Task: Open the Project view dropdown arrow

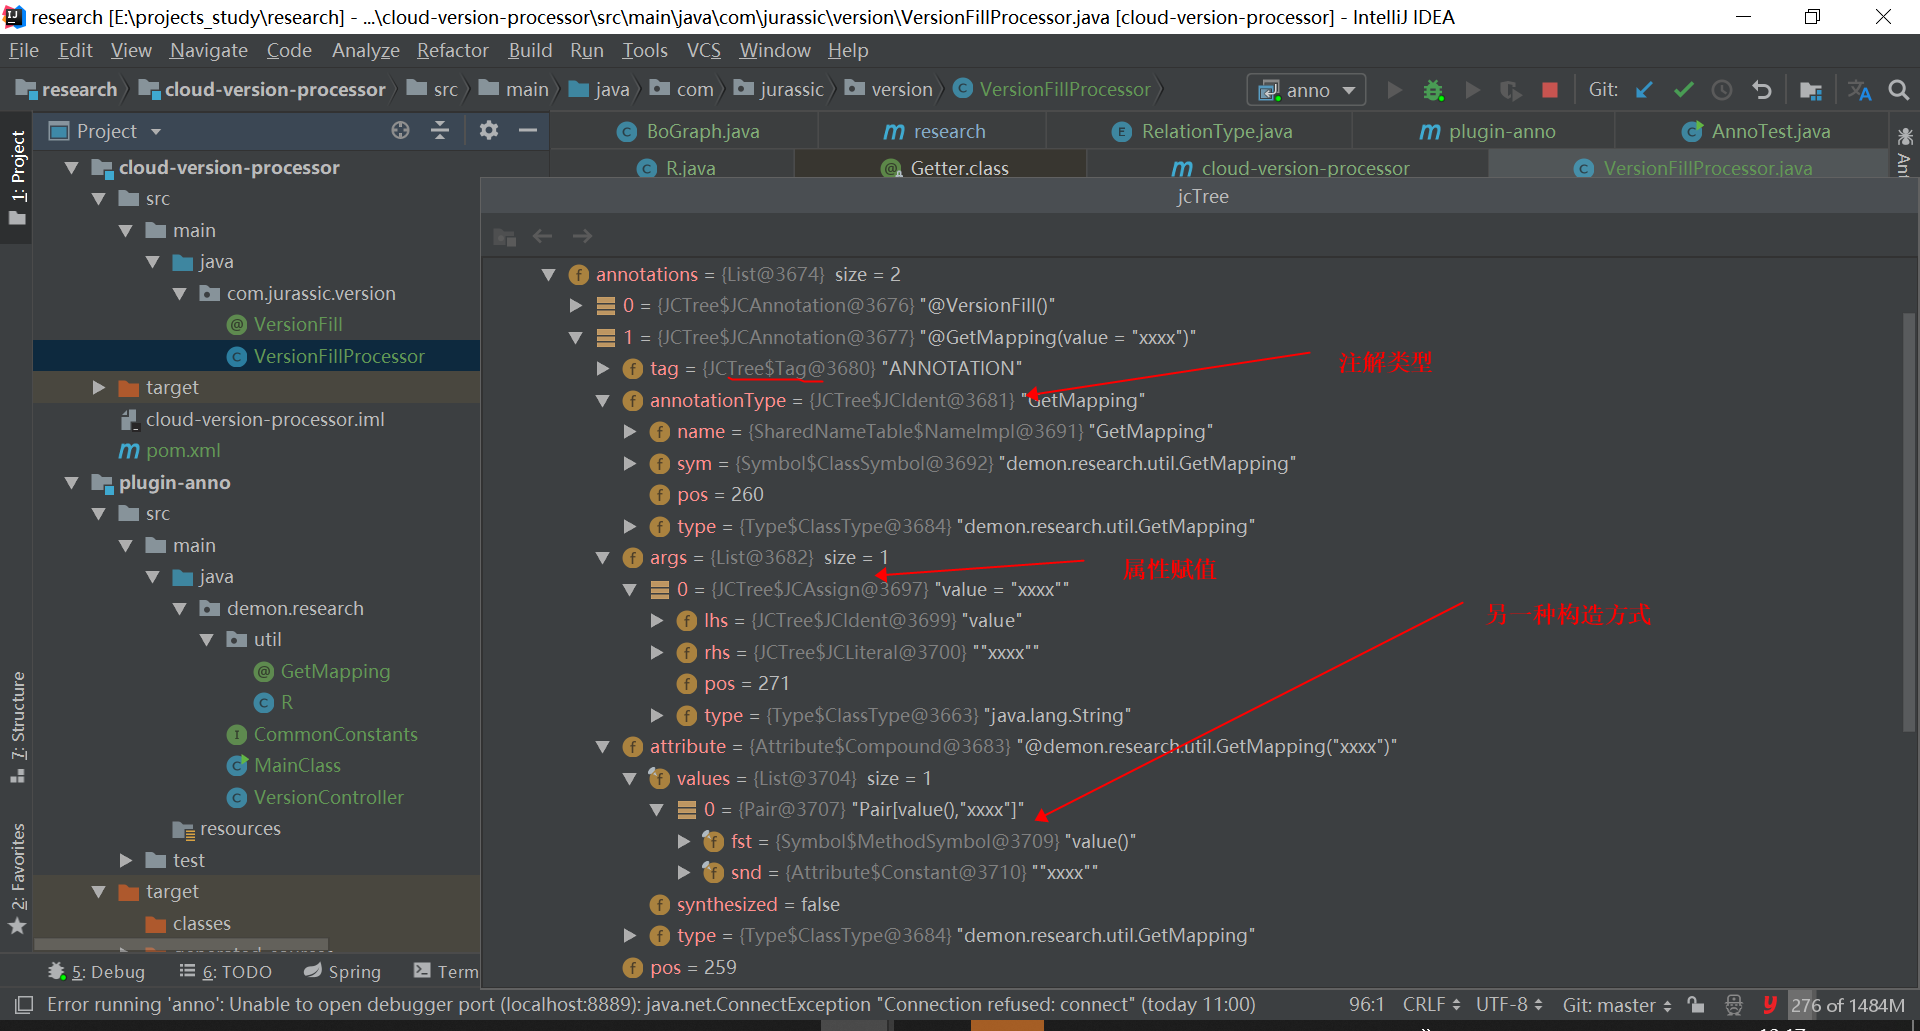Action: [x=155, y=131]
